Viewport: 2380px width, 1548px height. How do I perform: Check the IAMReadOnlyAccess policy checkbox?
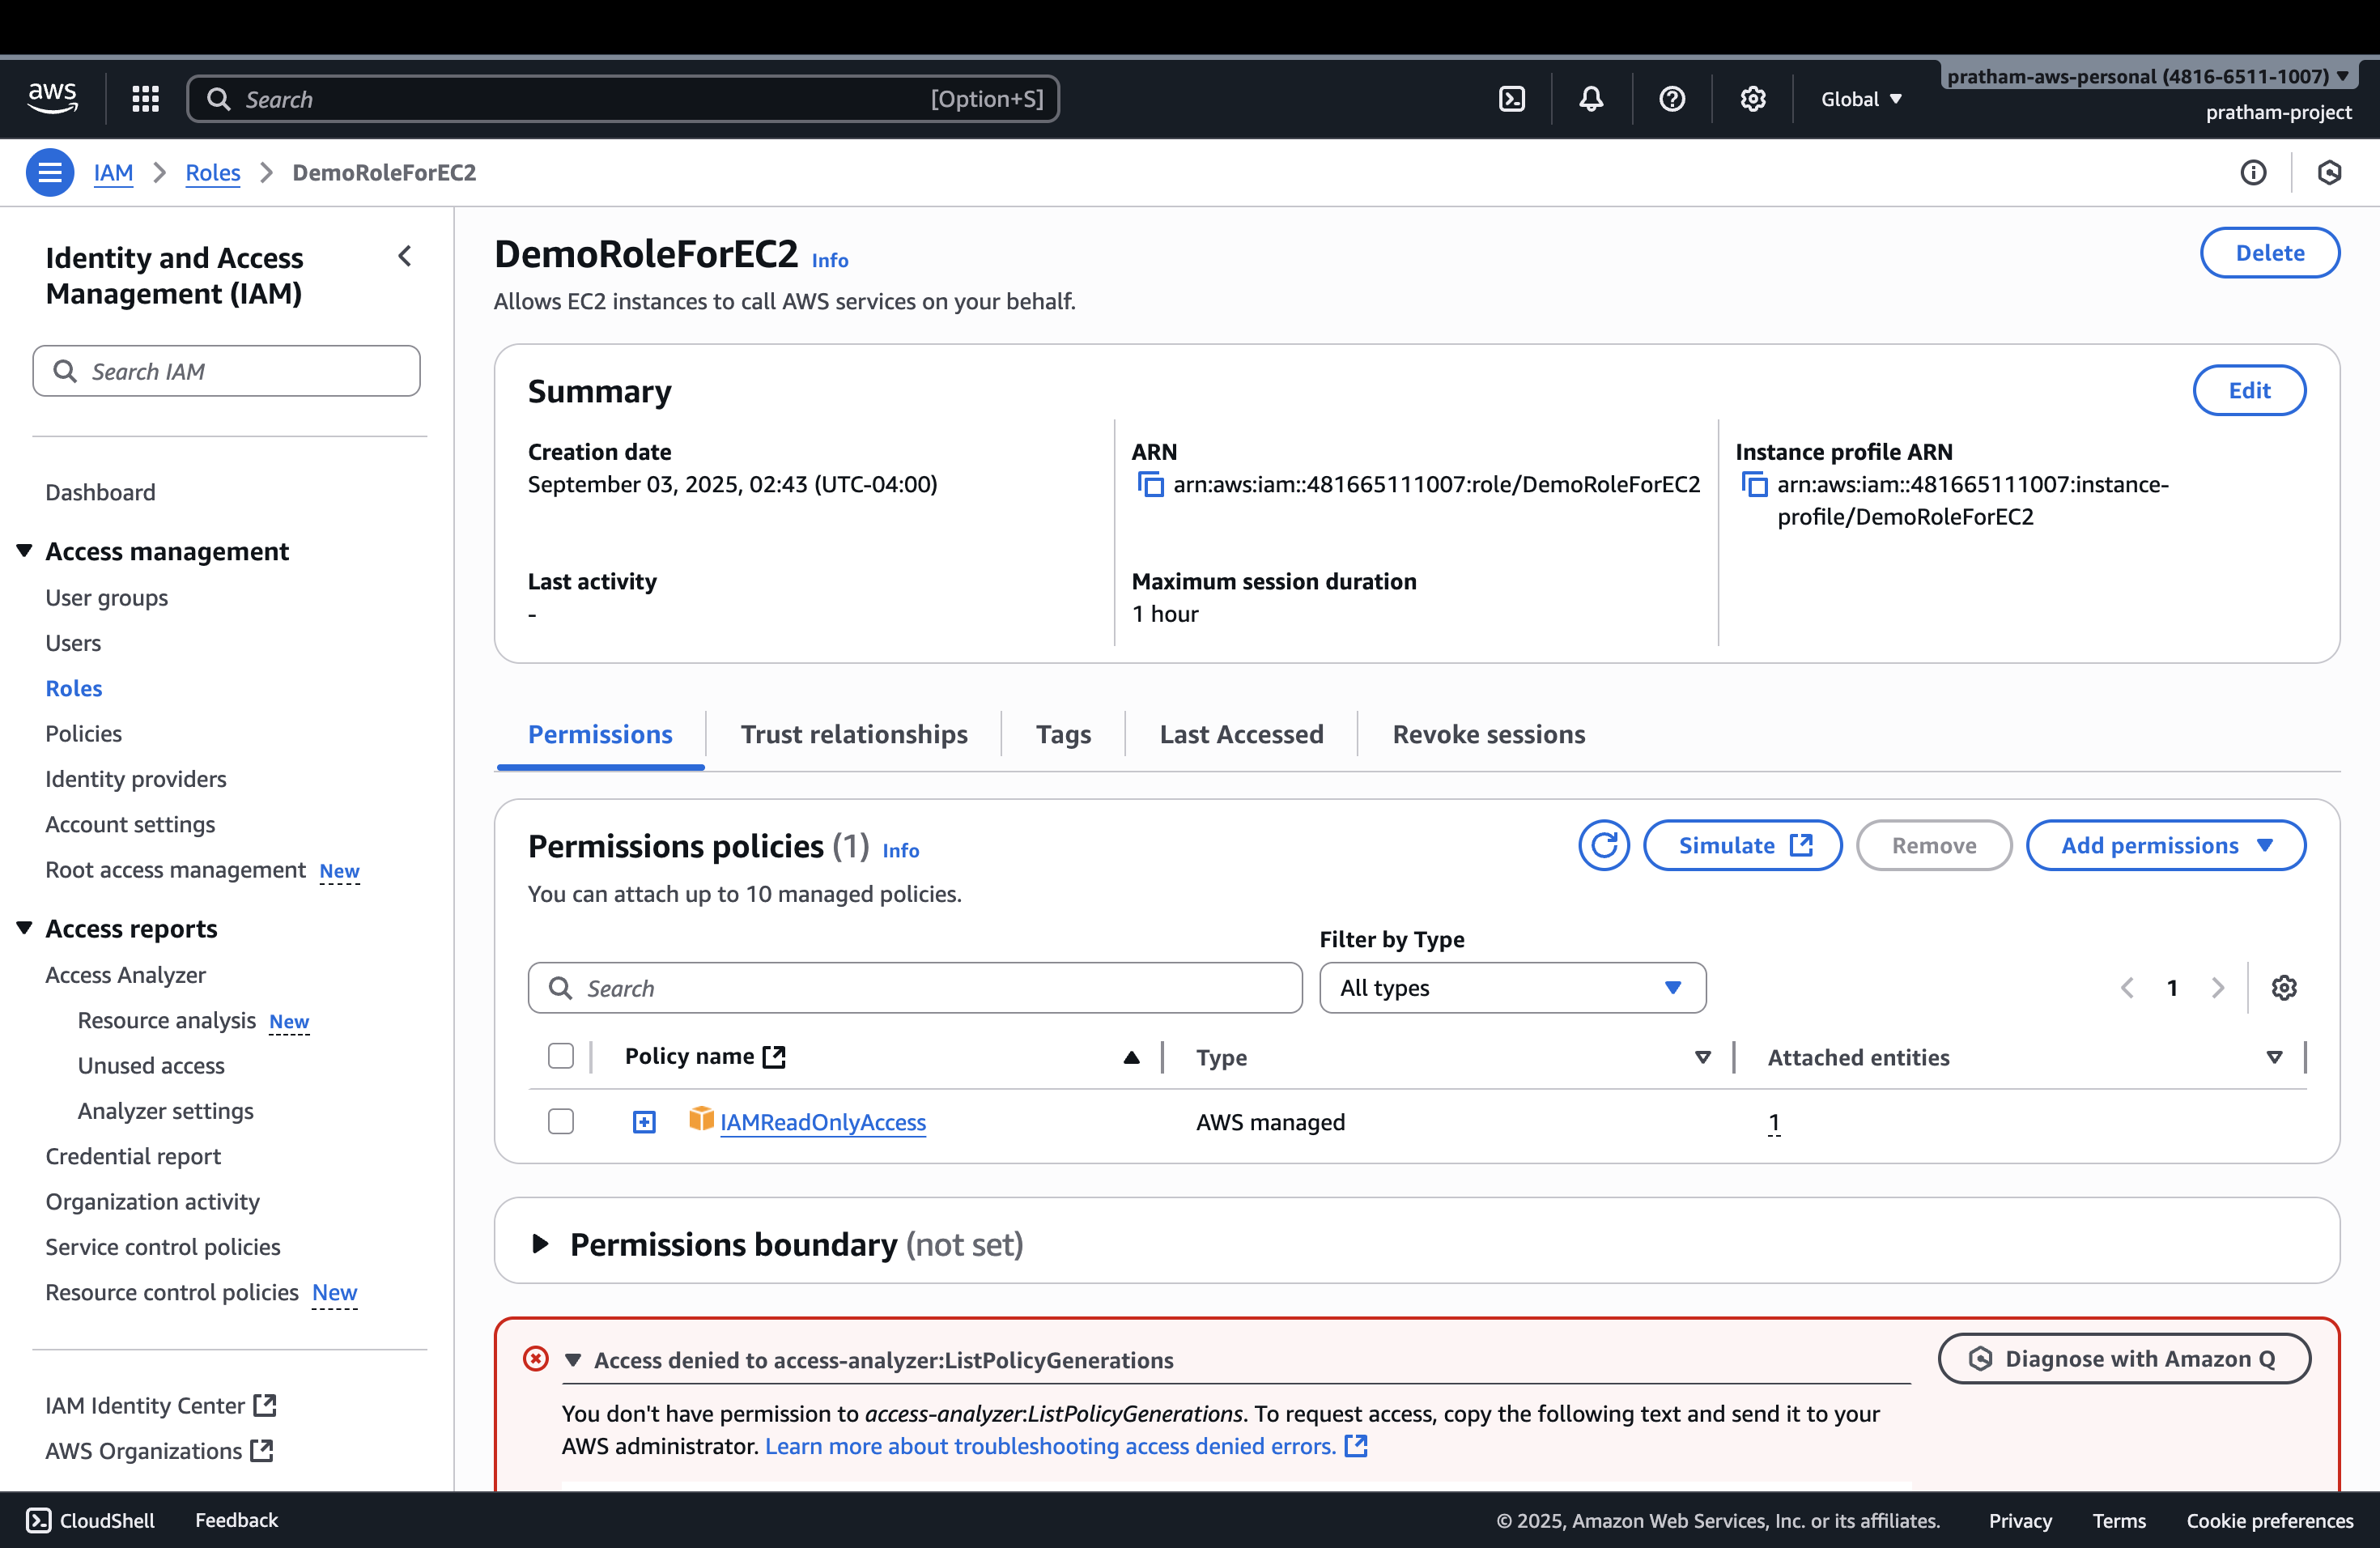coord(561,1121)
